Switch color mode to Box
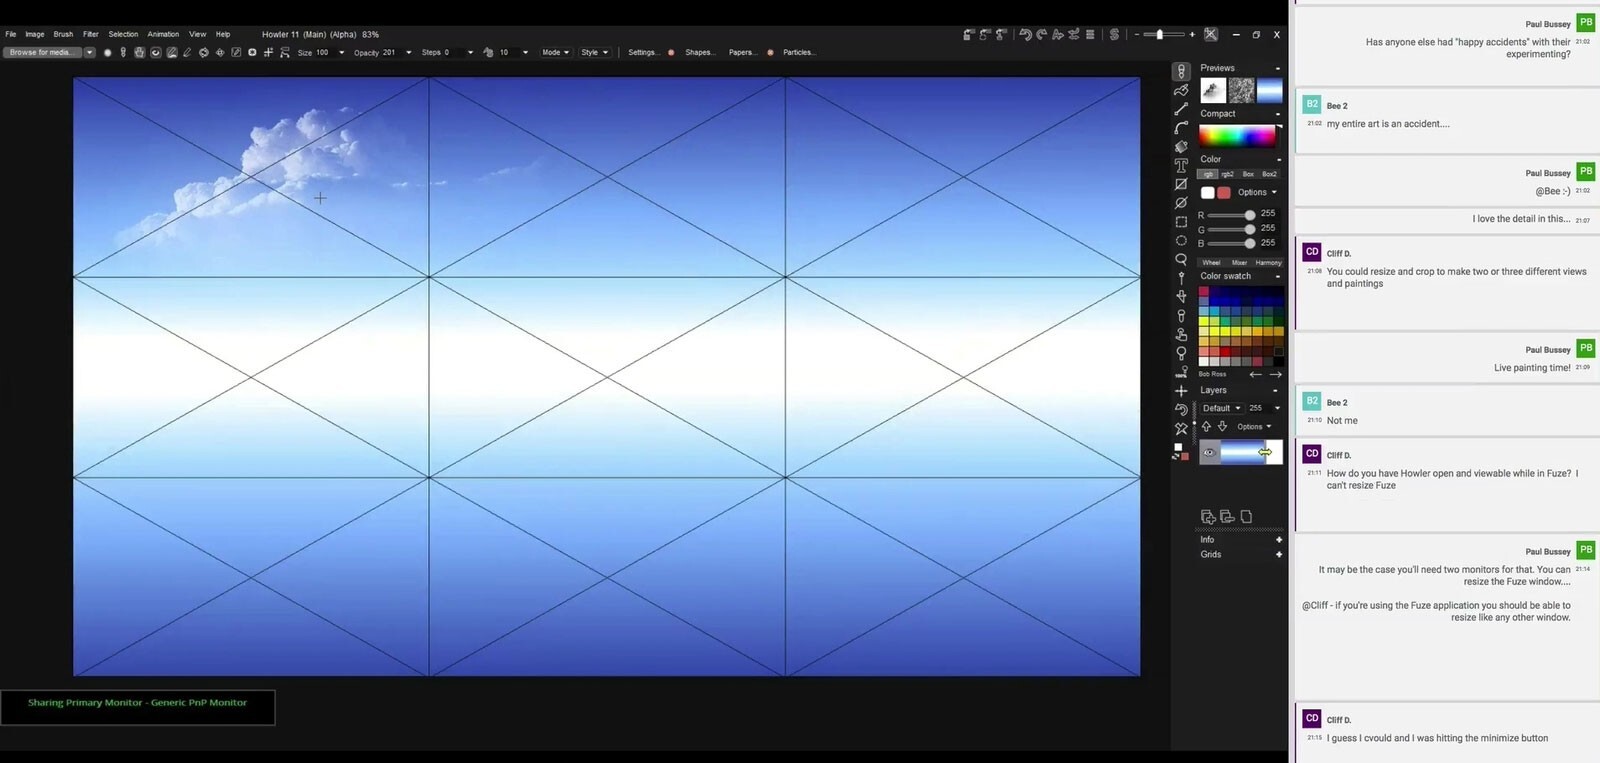Screen dimensions: 1600x763 tap(1248, 174)
